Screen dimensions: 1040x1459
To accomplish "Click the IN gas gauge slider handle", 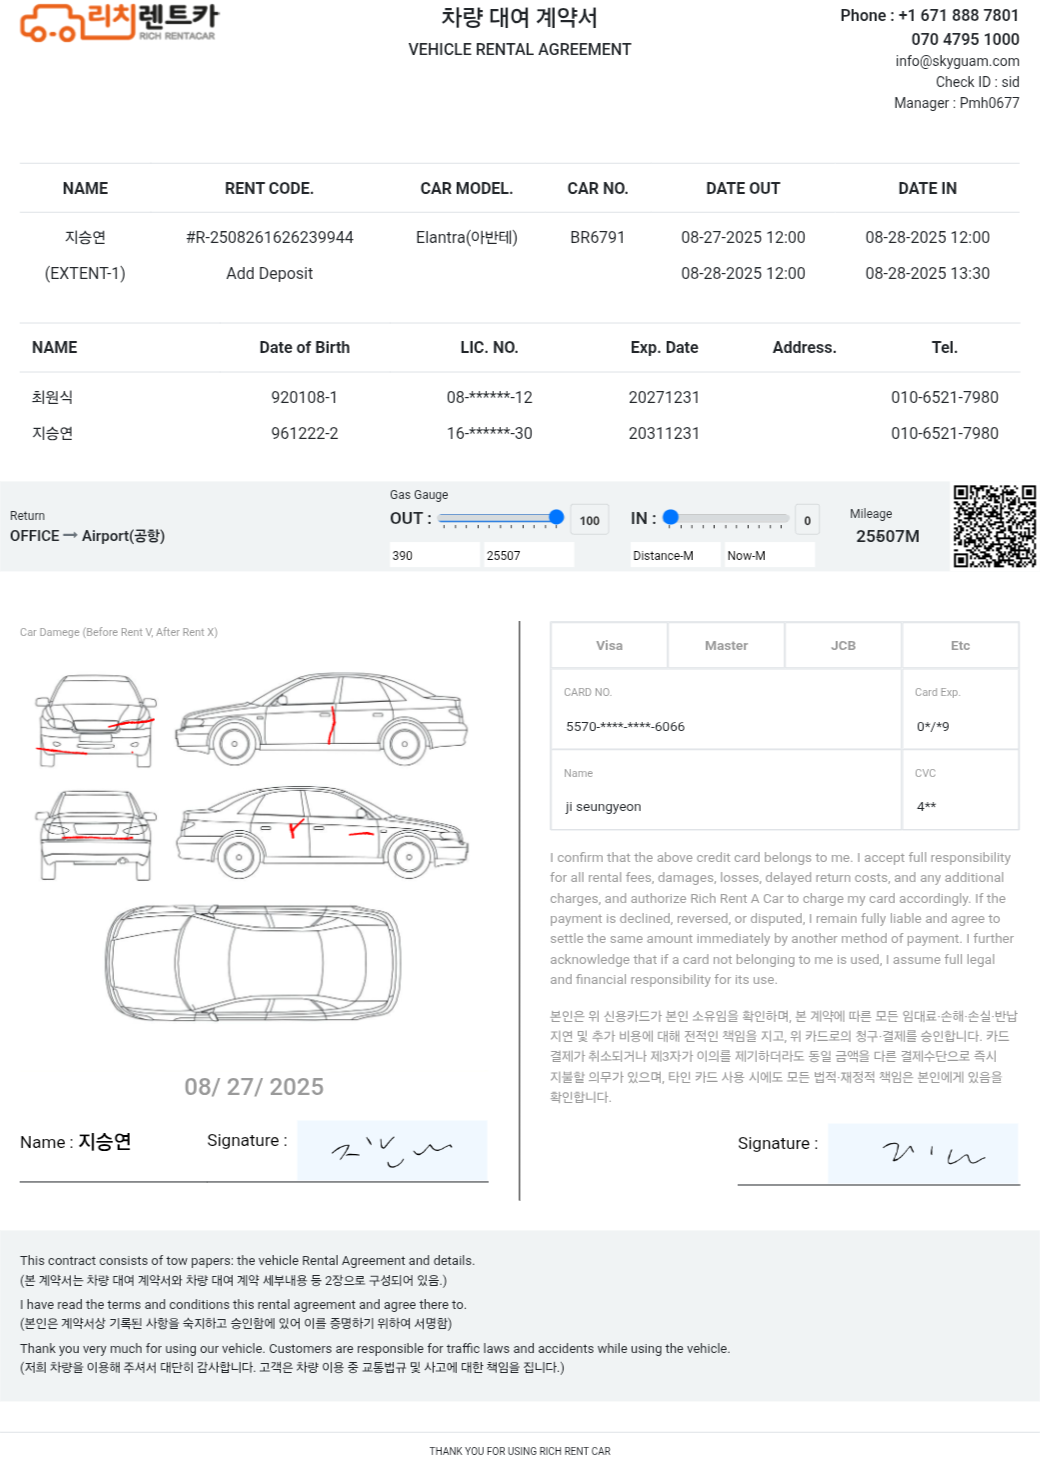I will [x=671, y=517].
